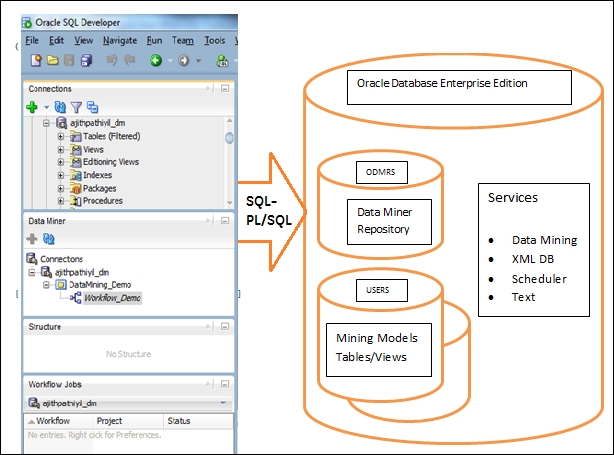Close the Connections panel
This screenshot has height=455, width=614.
coord(208,88)
